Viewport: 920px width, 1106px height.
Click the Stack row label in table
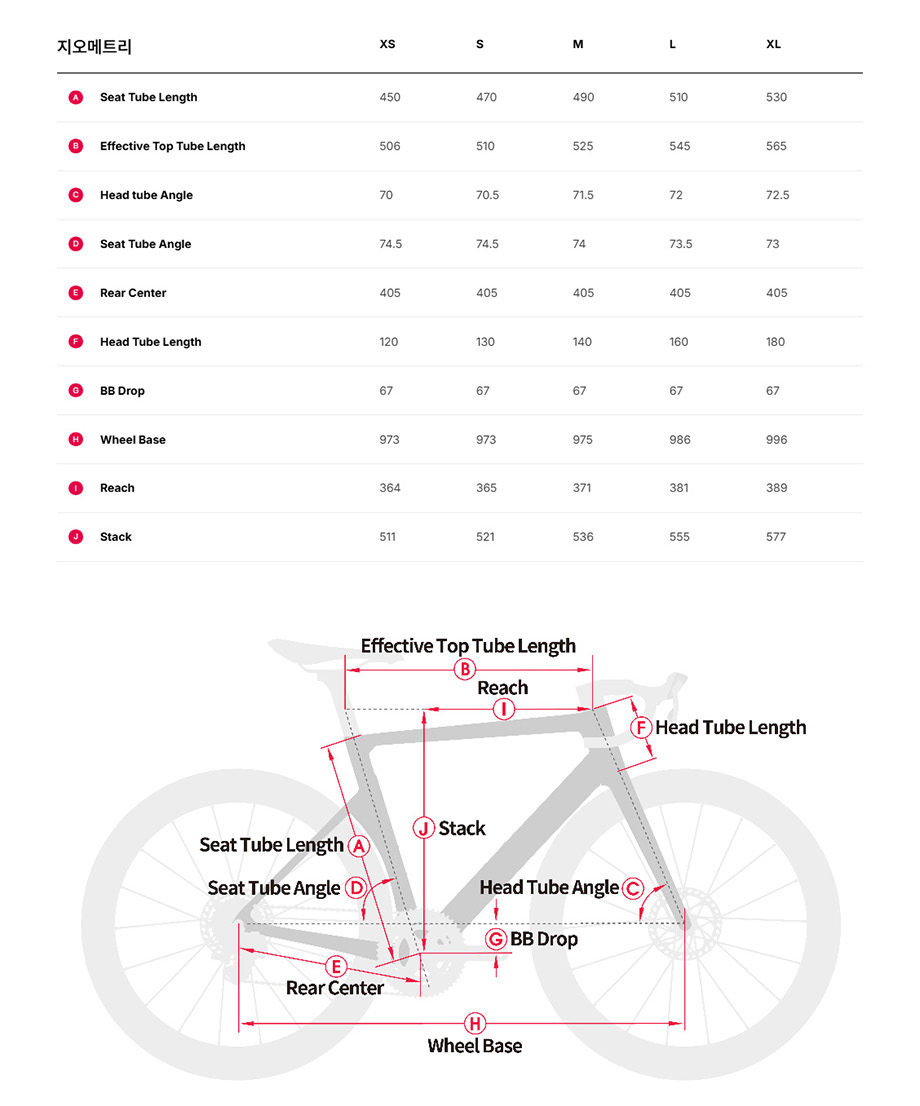(116, 537)
